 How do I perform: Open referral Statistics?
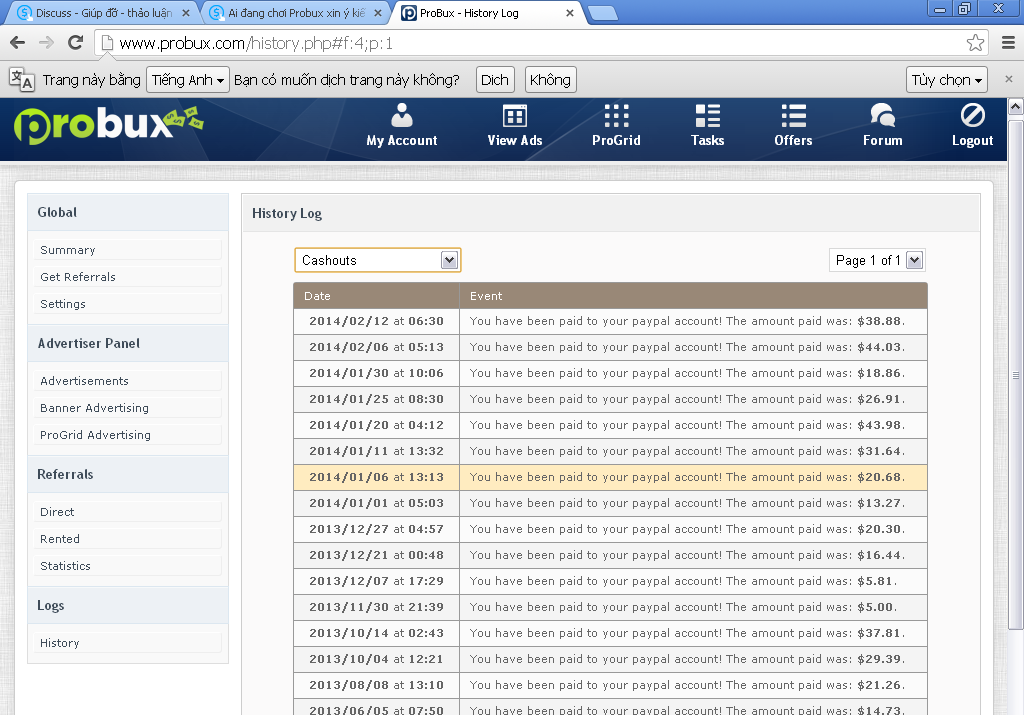coord(127,565)
